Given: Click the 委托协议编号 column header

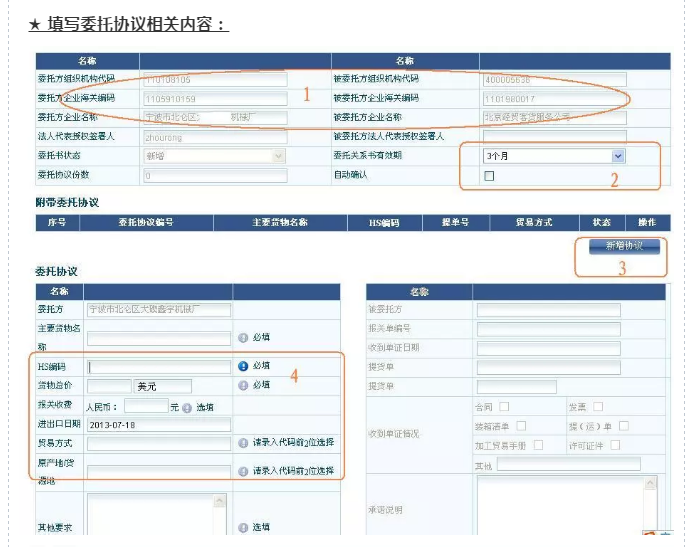Looking at the screenshot, I should [146, 223].
